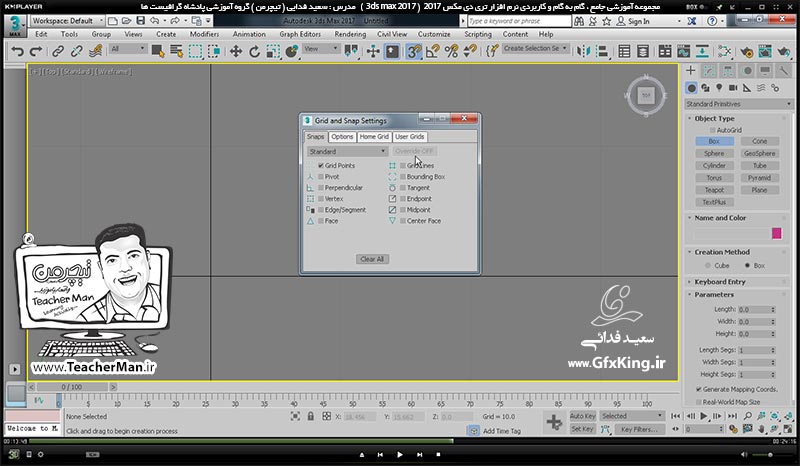Toggle Generate Mapping Coords checkbox
The height and width of the screenshot is (466, 800).
click(x=699, y=389)
